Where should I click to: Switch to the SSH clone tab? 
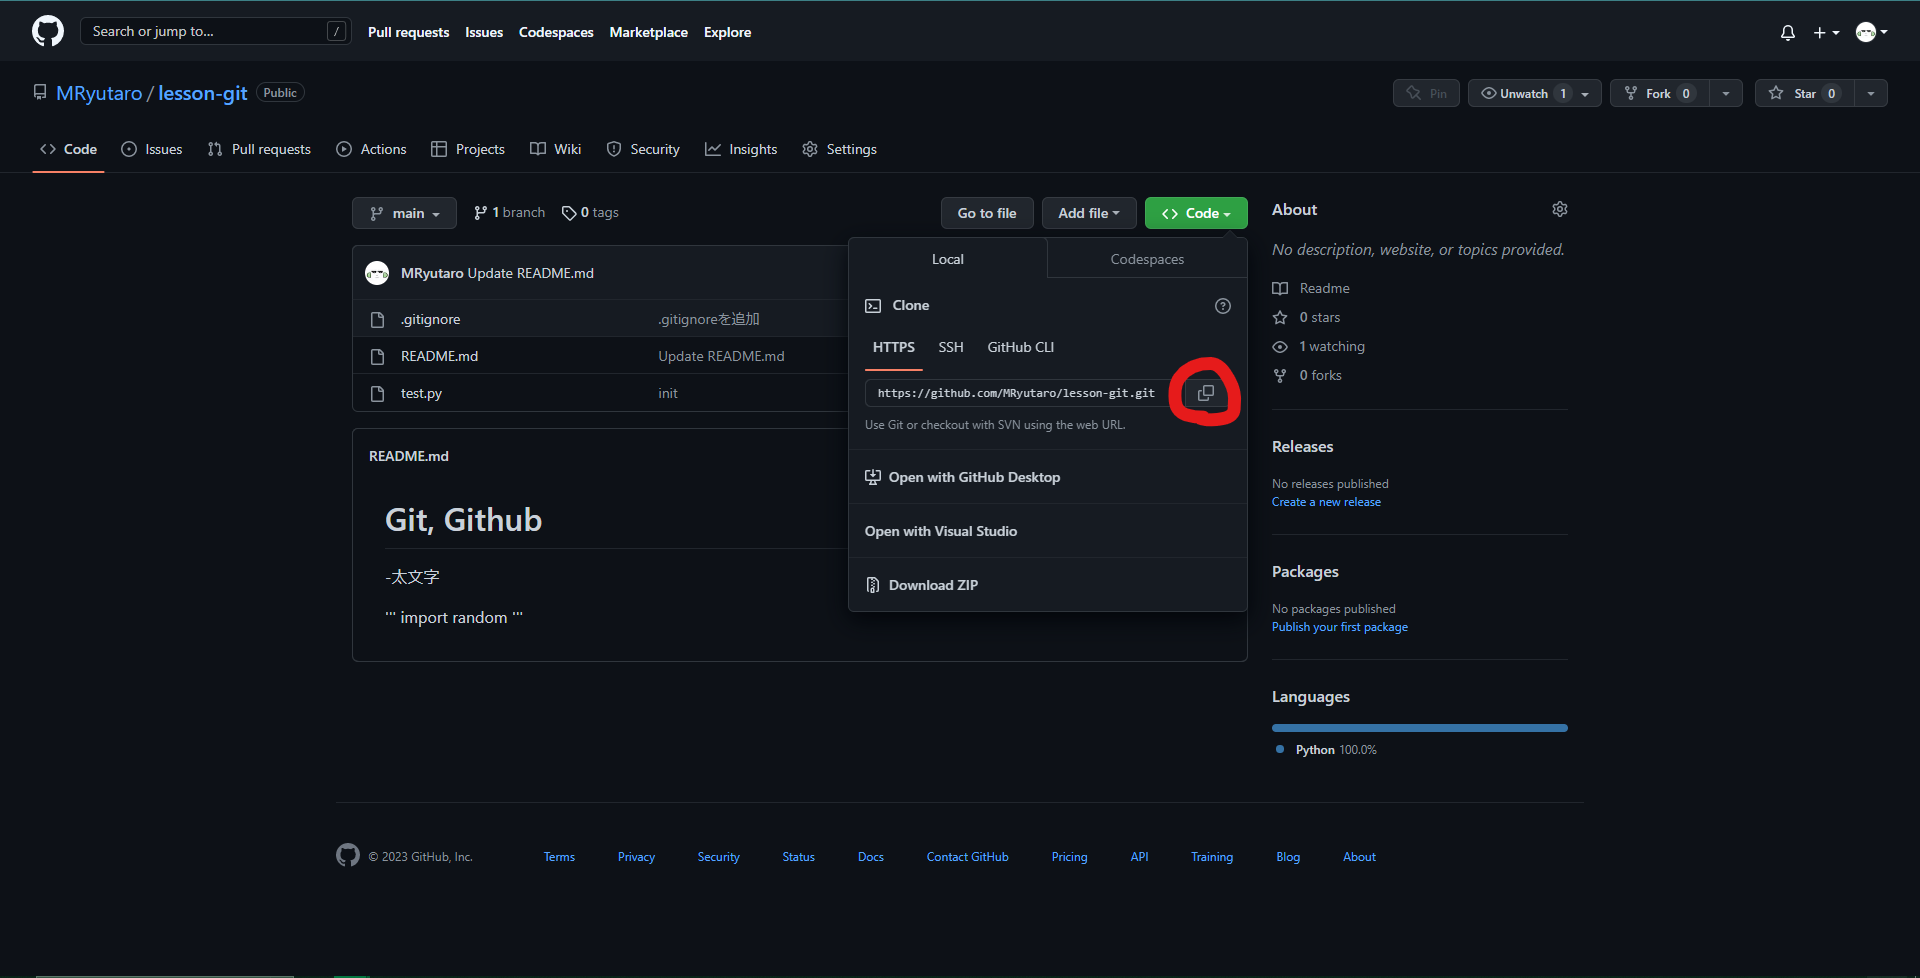950,347
